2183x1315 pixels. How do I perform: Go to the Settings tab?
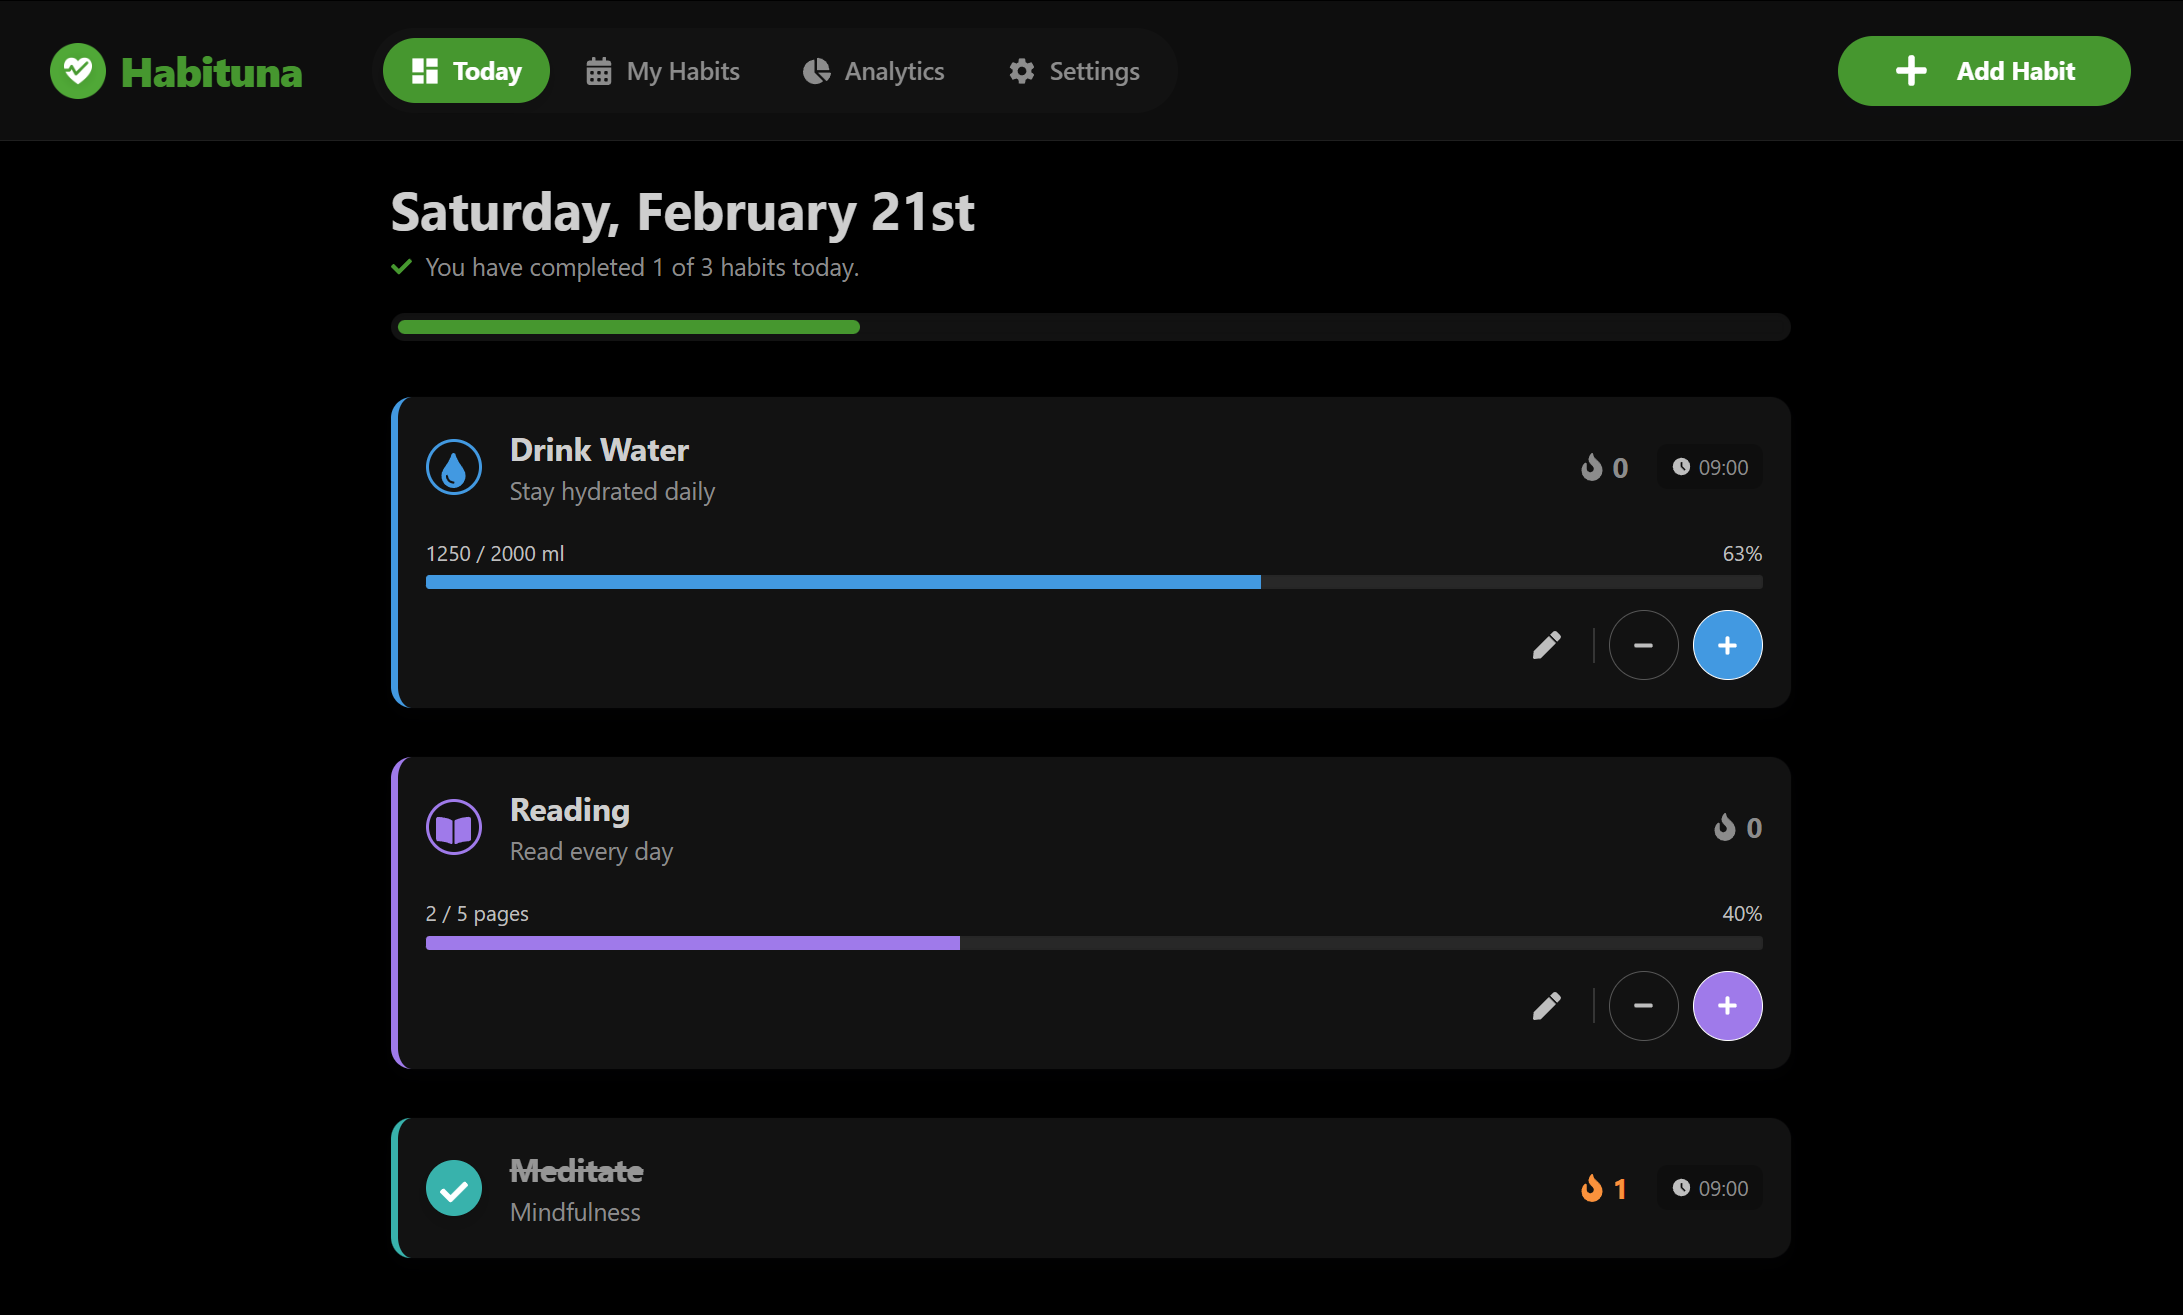pyautogui.click(x=1074, y=71)
